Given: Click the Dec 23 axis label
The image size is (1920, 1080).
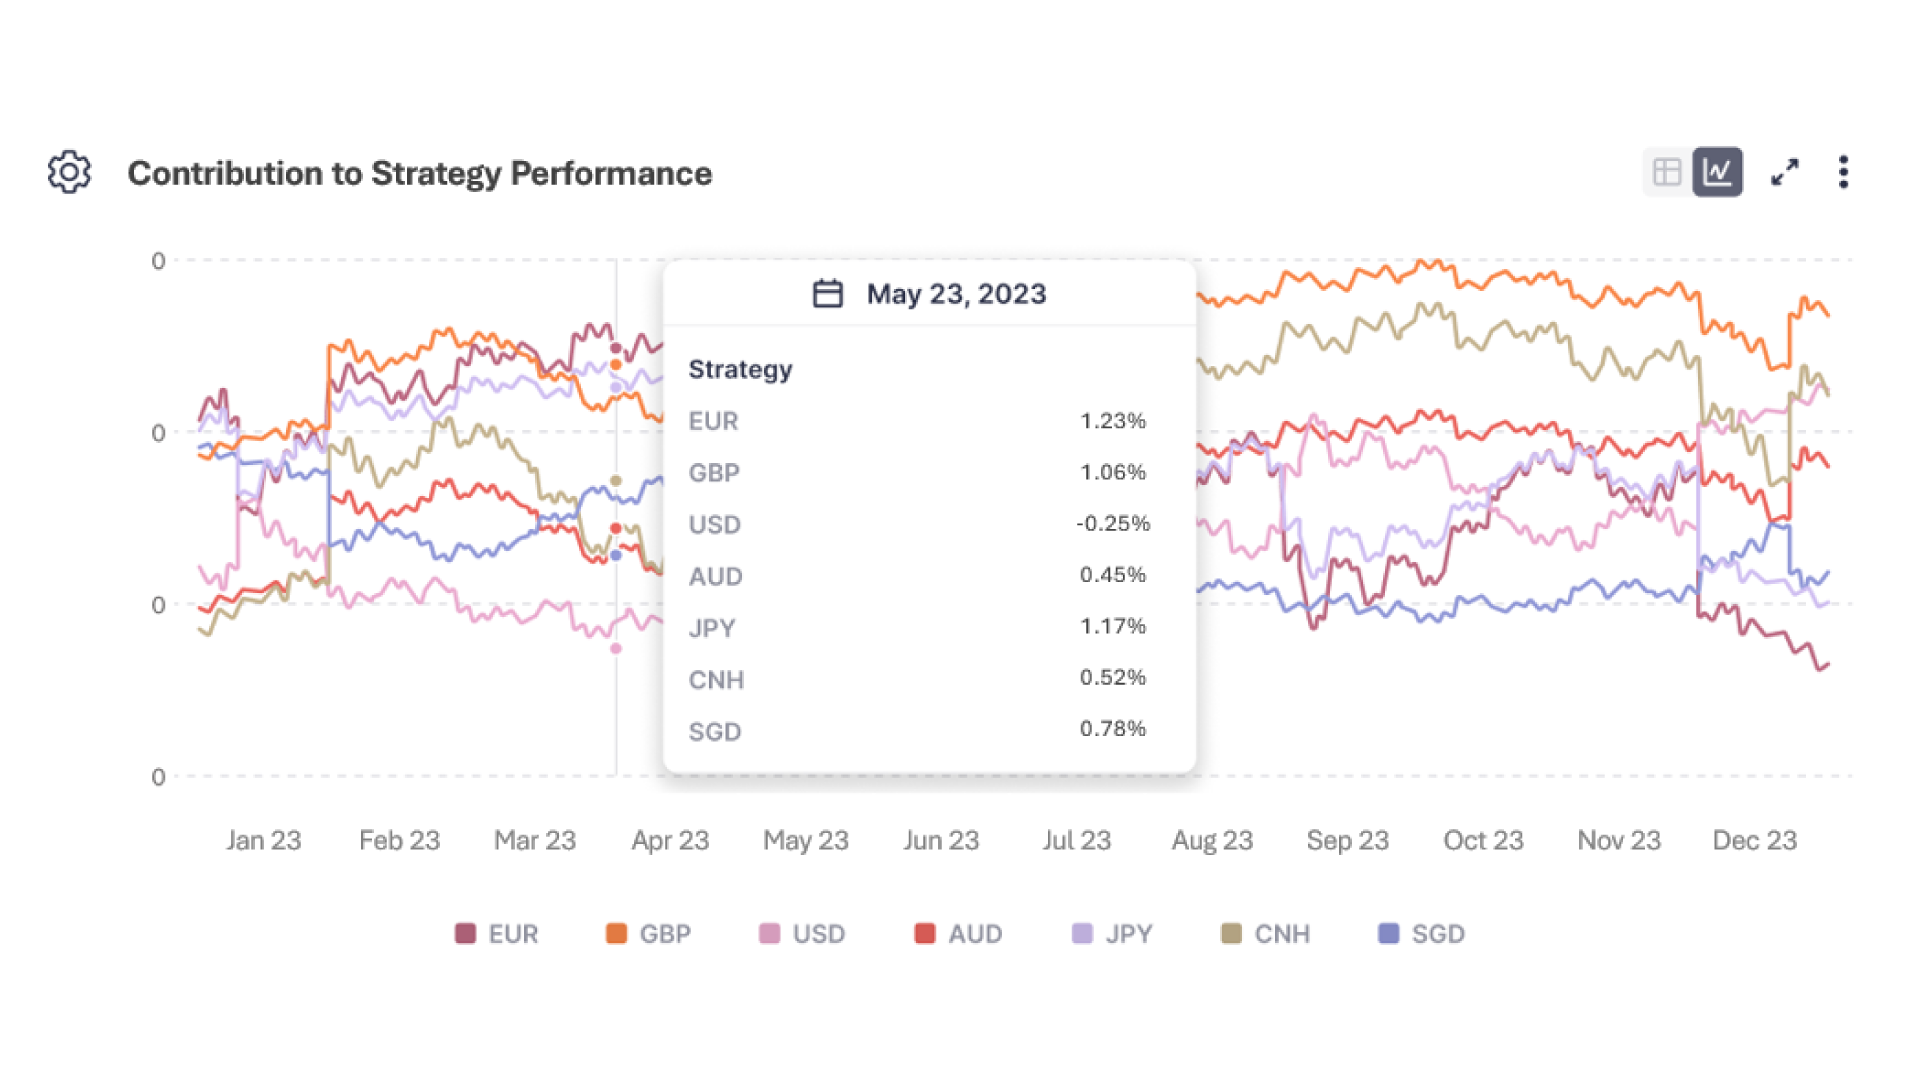Looking at the screenshot, I should pos(1754,840).
